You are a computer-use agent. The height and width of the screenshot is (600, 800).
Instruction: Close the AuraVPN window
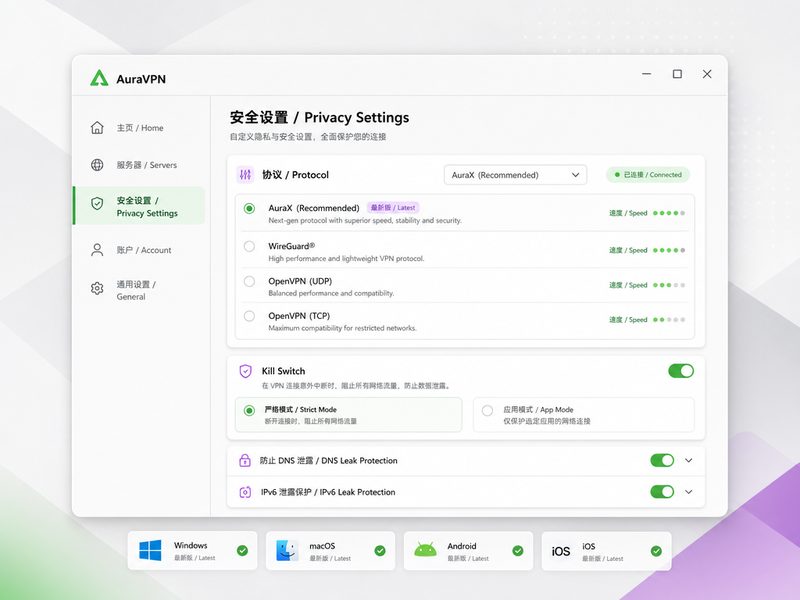click(707, 74)
